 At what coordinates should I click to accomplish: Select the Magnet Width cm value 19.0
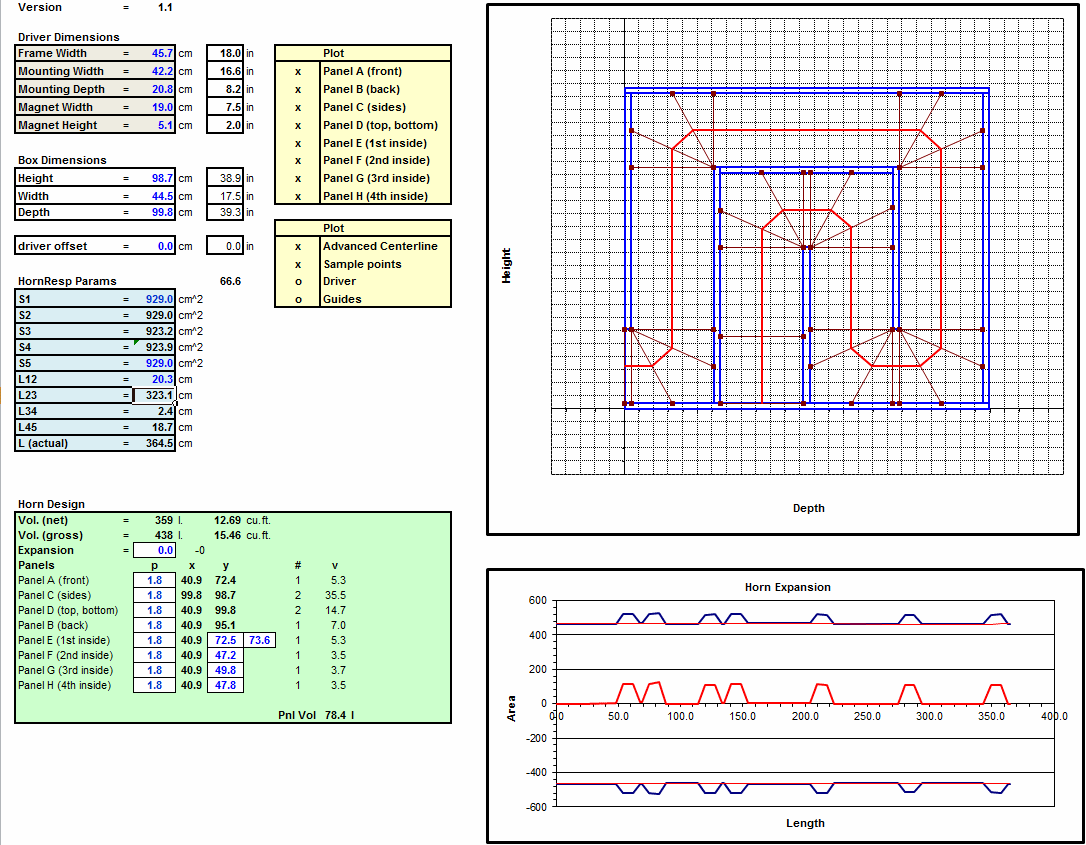[154, 107]
